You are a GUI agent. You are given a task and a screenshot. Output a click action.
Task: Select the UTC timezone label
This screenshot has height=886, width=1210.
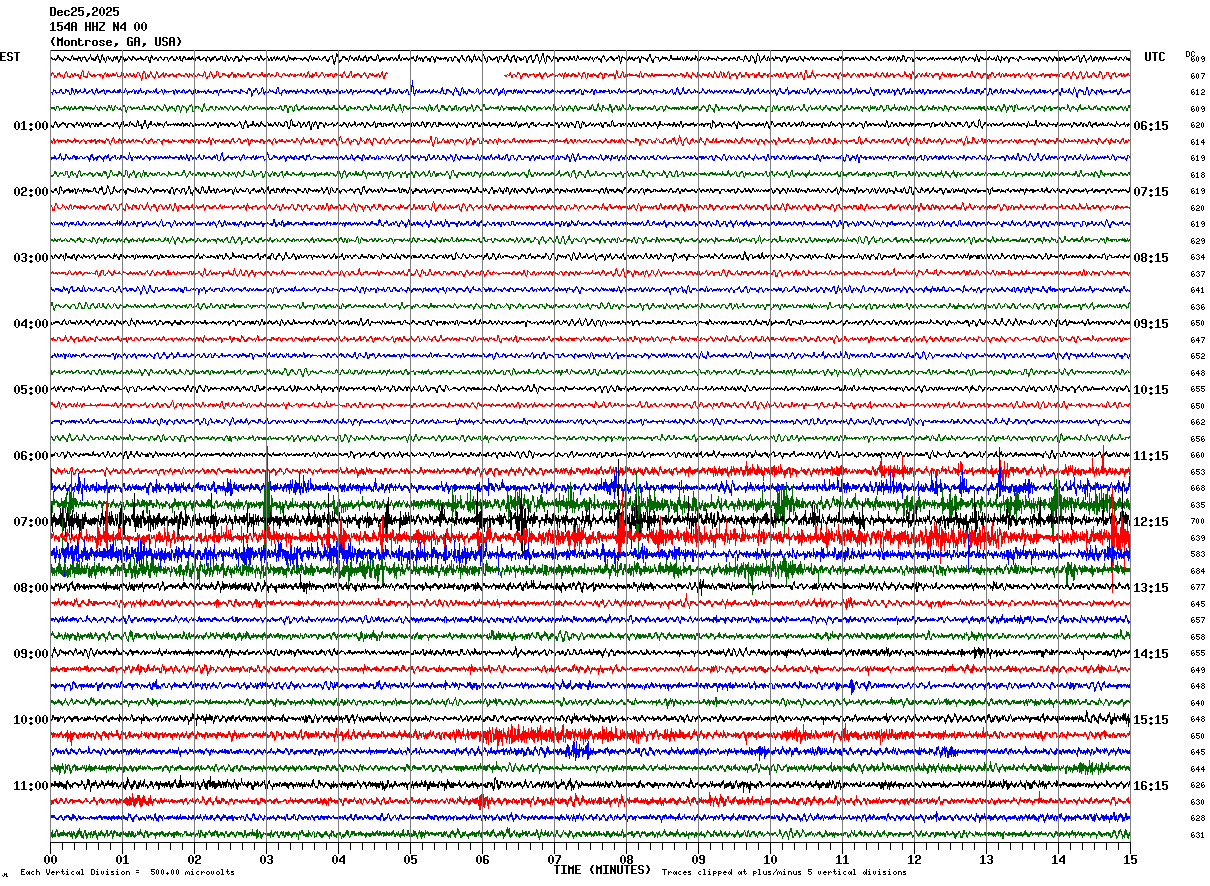pos(1155,57)
